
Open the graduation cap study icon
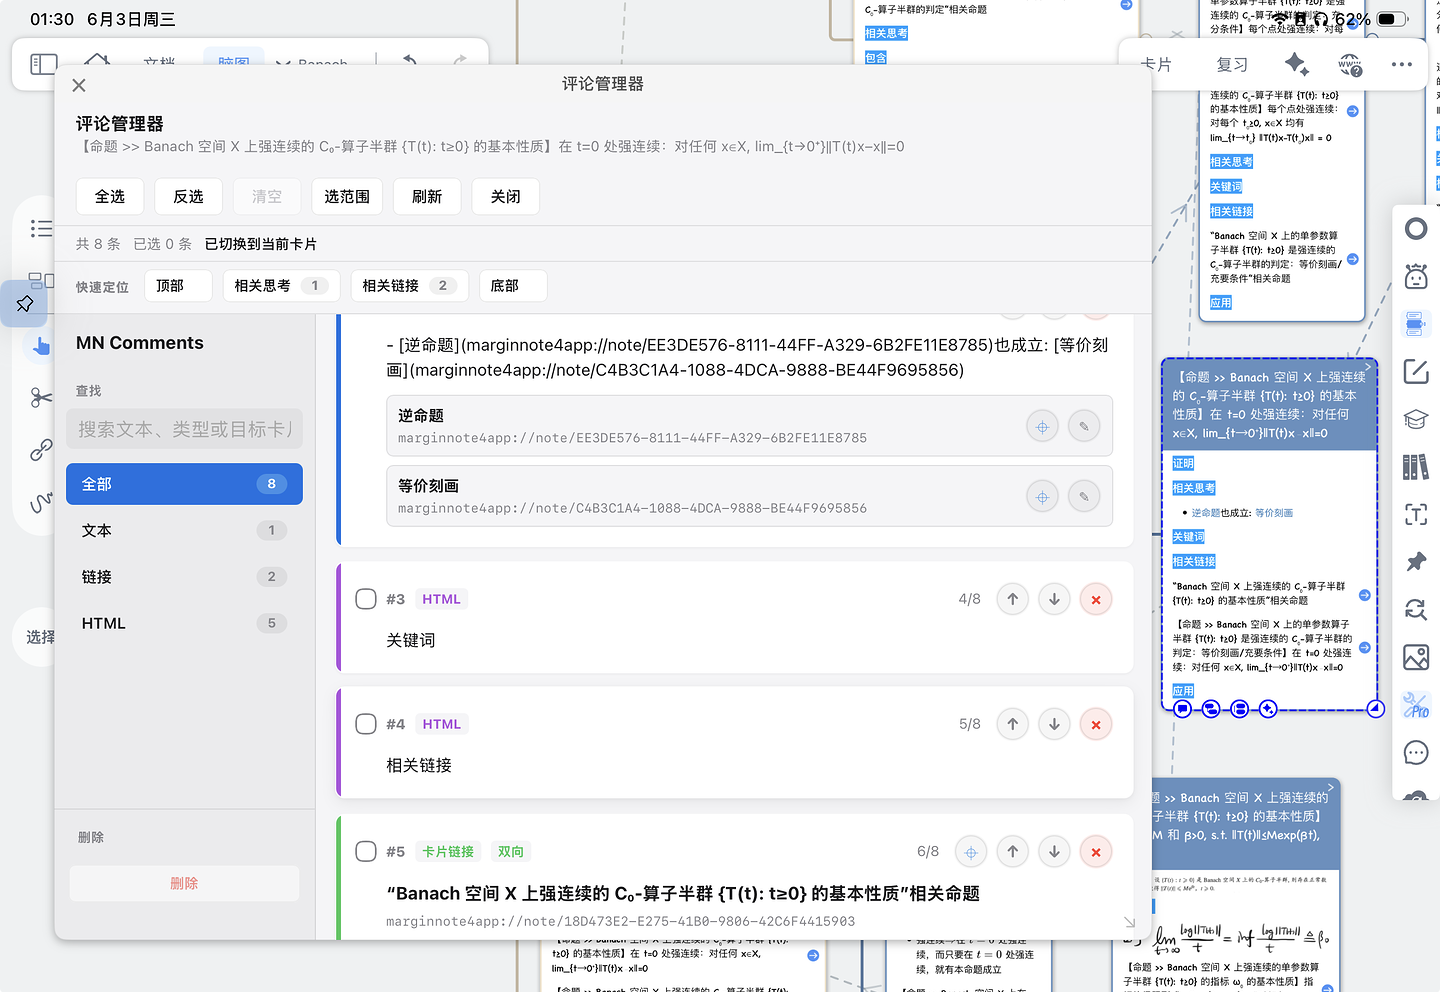click(x=1416, y=419)
